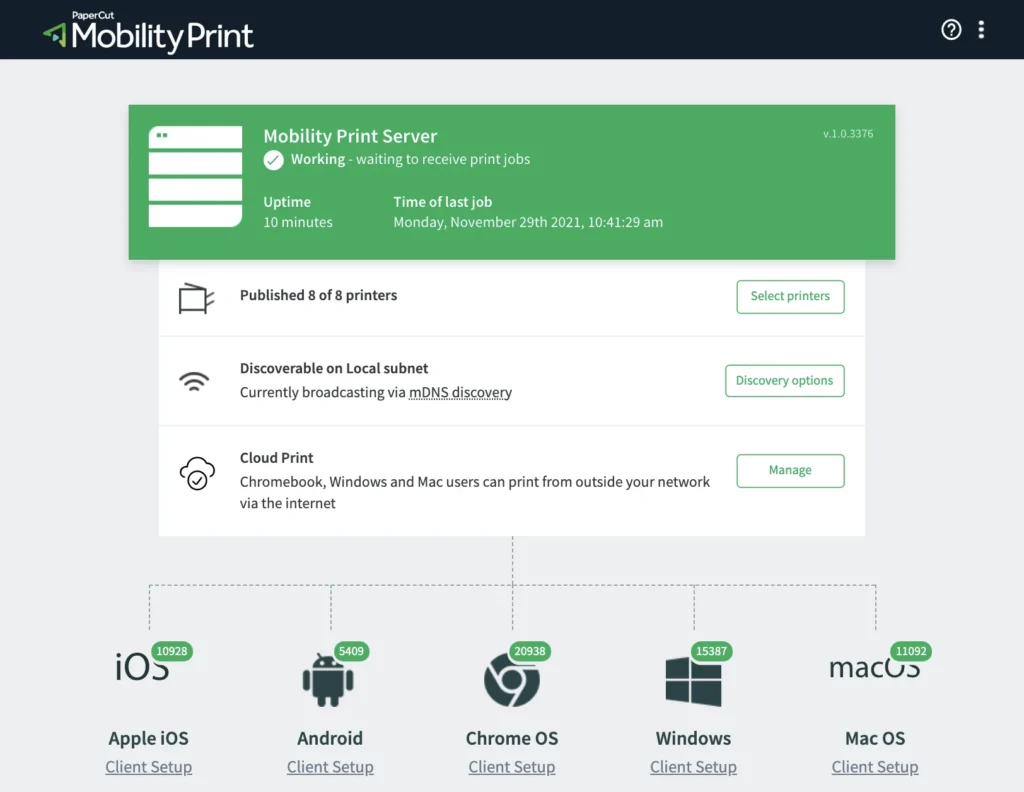Viewport: 1024px width, 792px height.
Task: Follow the mDNS discovery link
Action: 460,393
